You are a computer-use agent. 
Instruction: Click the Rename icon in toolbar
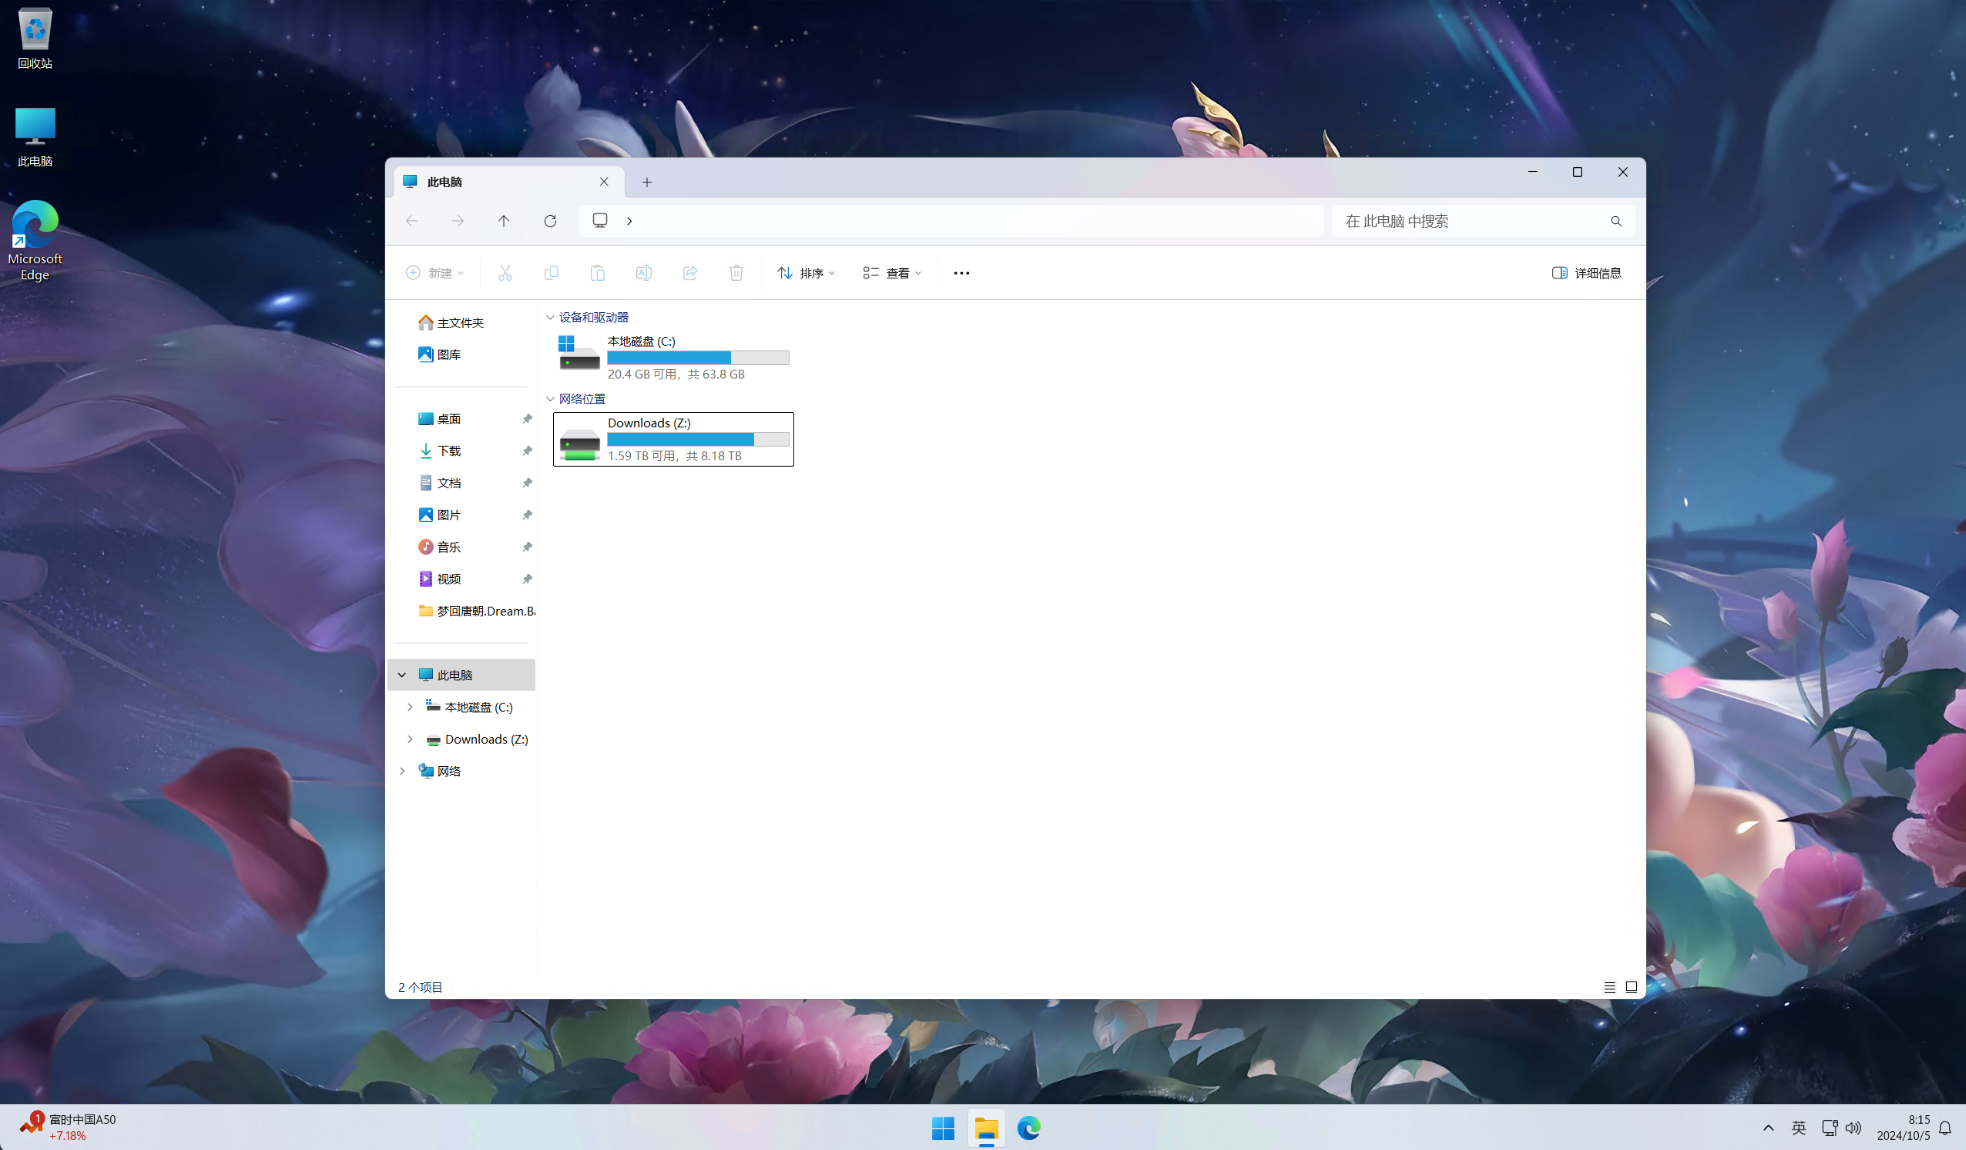tap(644, 273)
